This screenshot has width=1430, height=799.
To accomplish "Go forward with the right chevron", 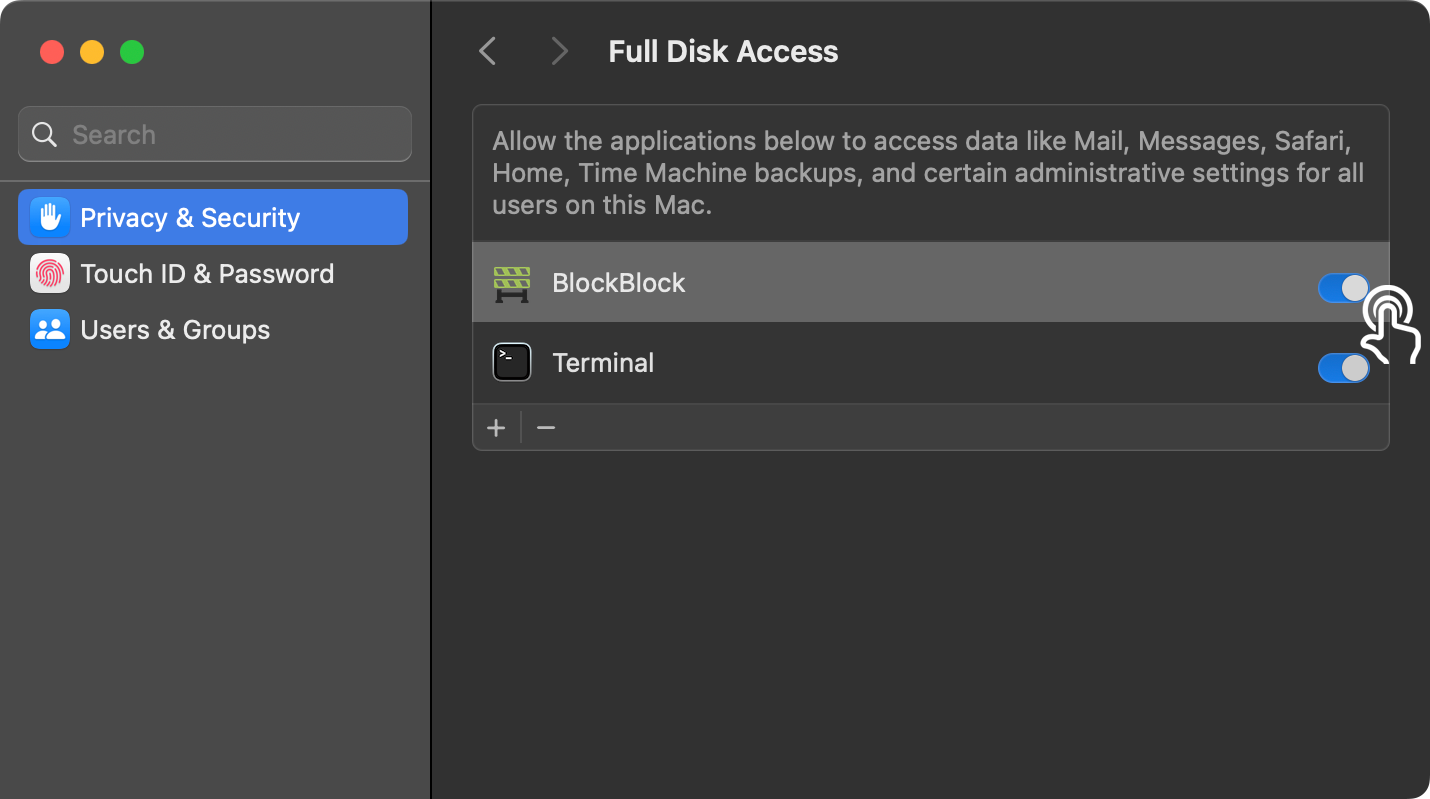I will [560, 51].
